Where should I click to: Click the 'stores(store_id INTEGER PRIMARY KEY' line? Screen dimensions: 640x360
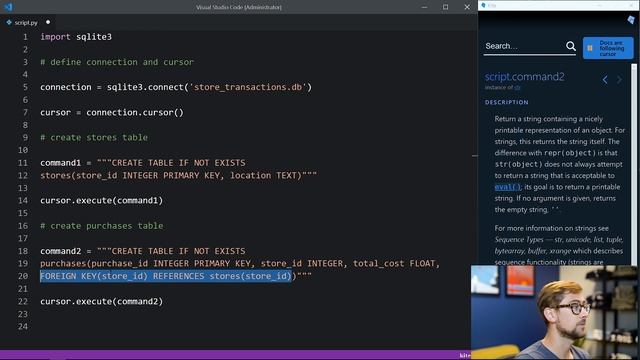point(178,175)
